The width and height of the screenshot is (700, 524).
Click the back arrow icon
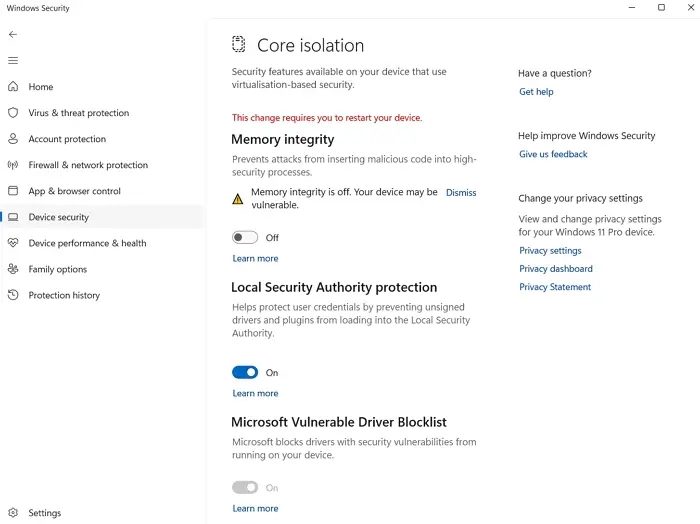point(13,34)
